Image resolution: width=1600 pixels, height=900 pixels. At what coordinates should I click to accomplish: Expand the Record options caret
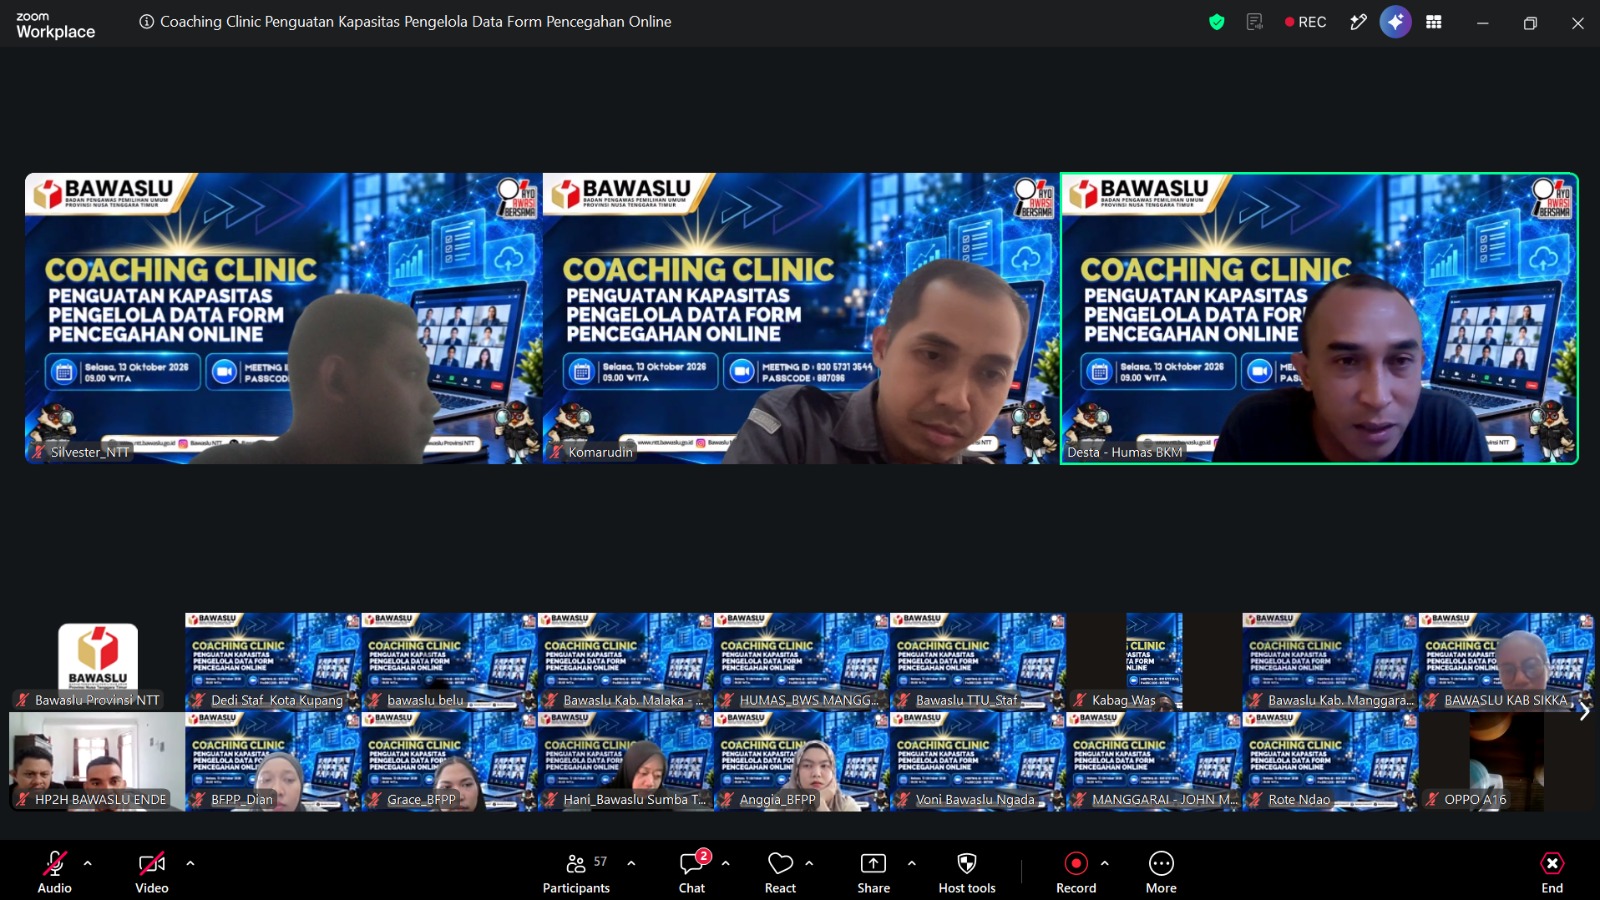pyautogui.click(x=1104, y=863)
